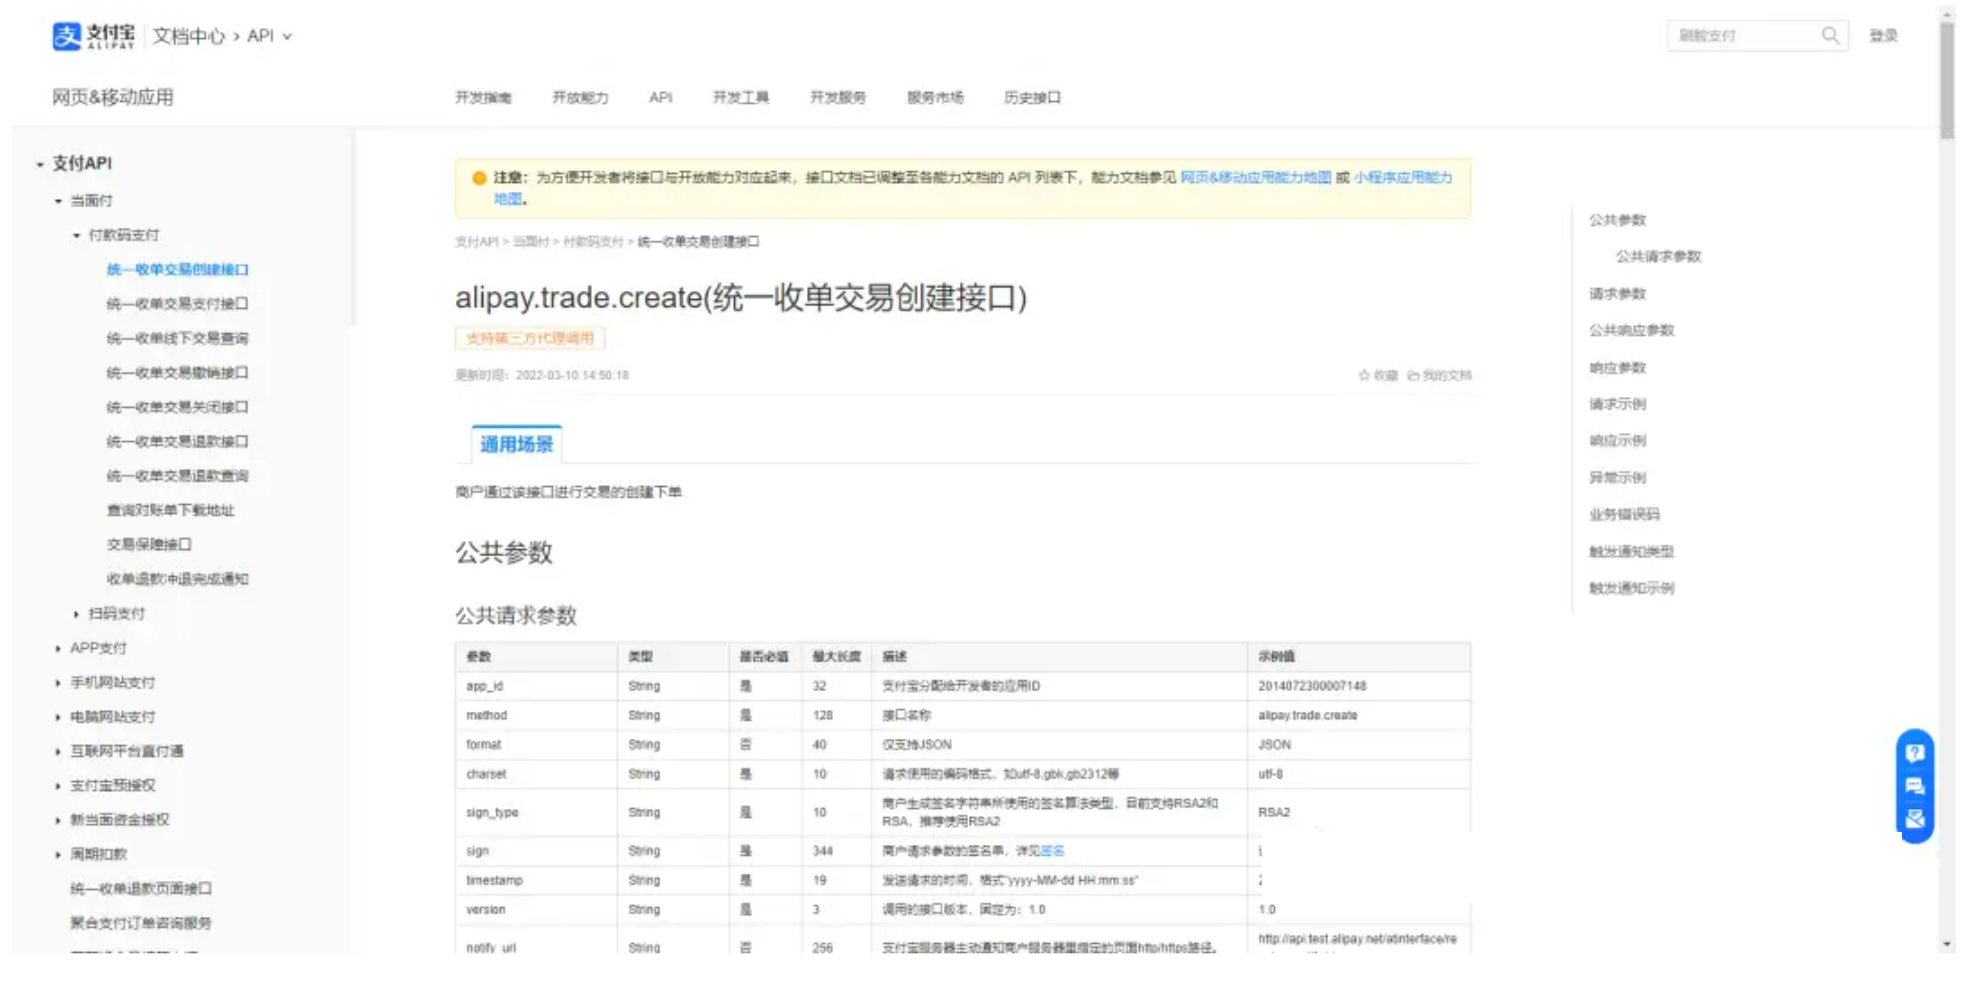Click the Alipay logo in the header

click(x=93, y=36)
